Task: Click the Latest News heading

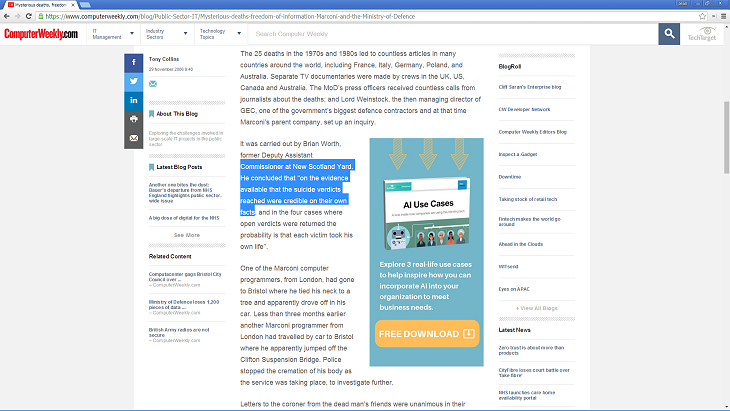Action: (514, 330)
